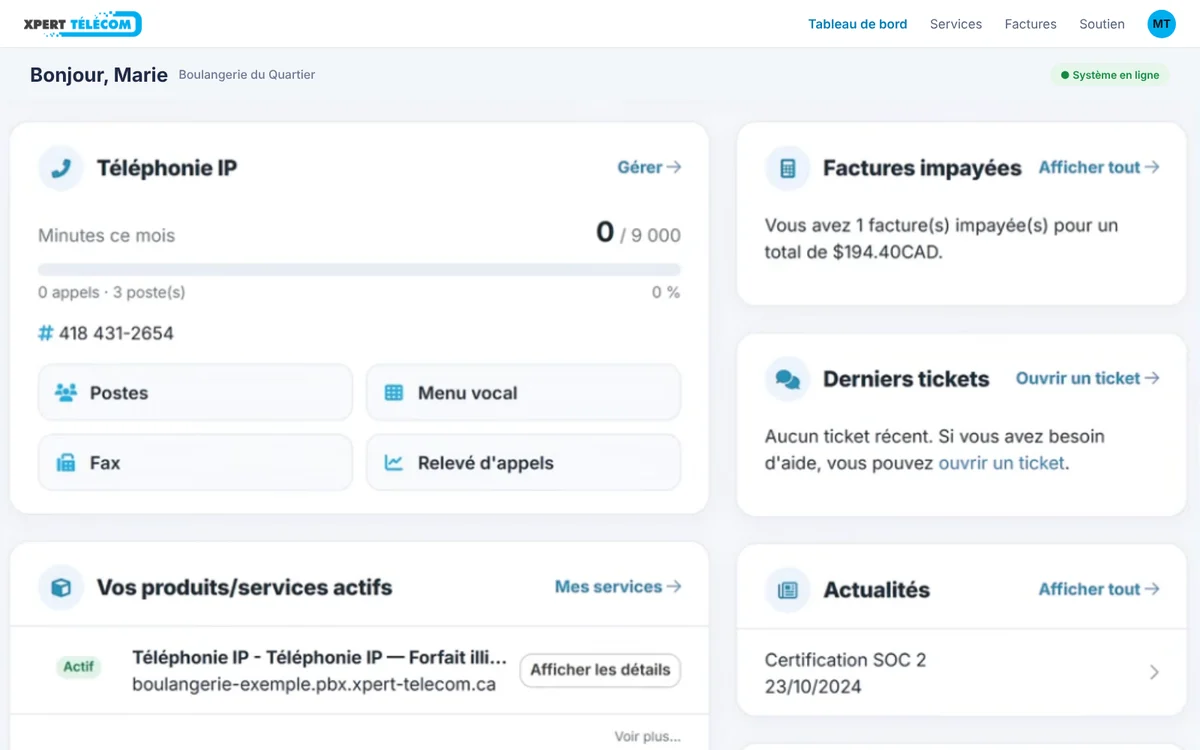
Task: Click the Xpert Télécom logo
Action: click(x=82, y=24)
